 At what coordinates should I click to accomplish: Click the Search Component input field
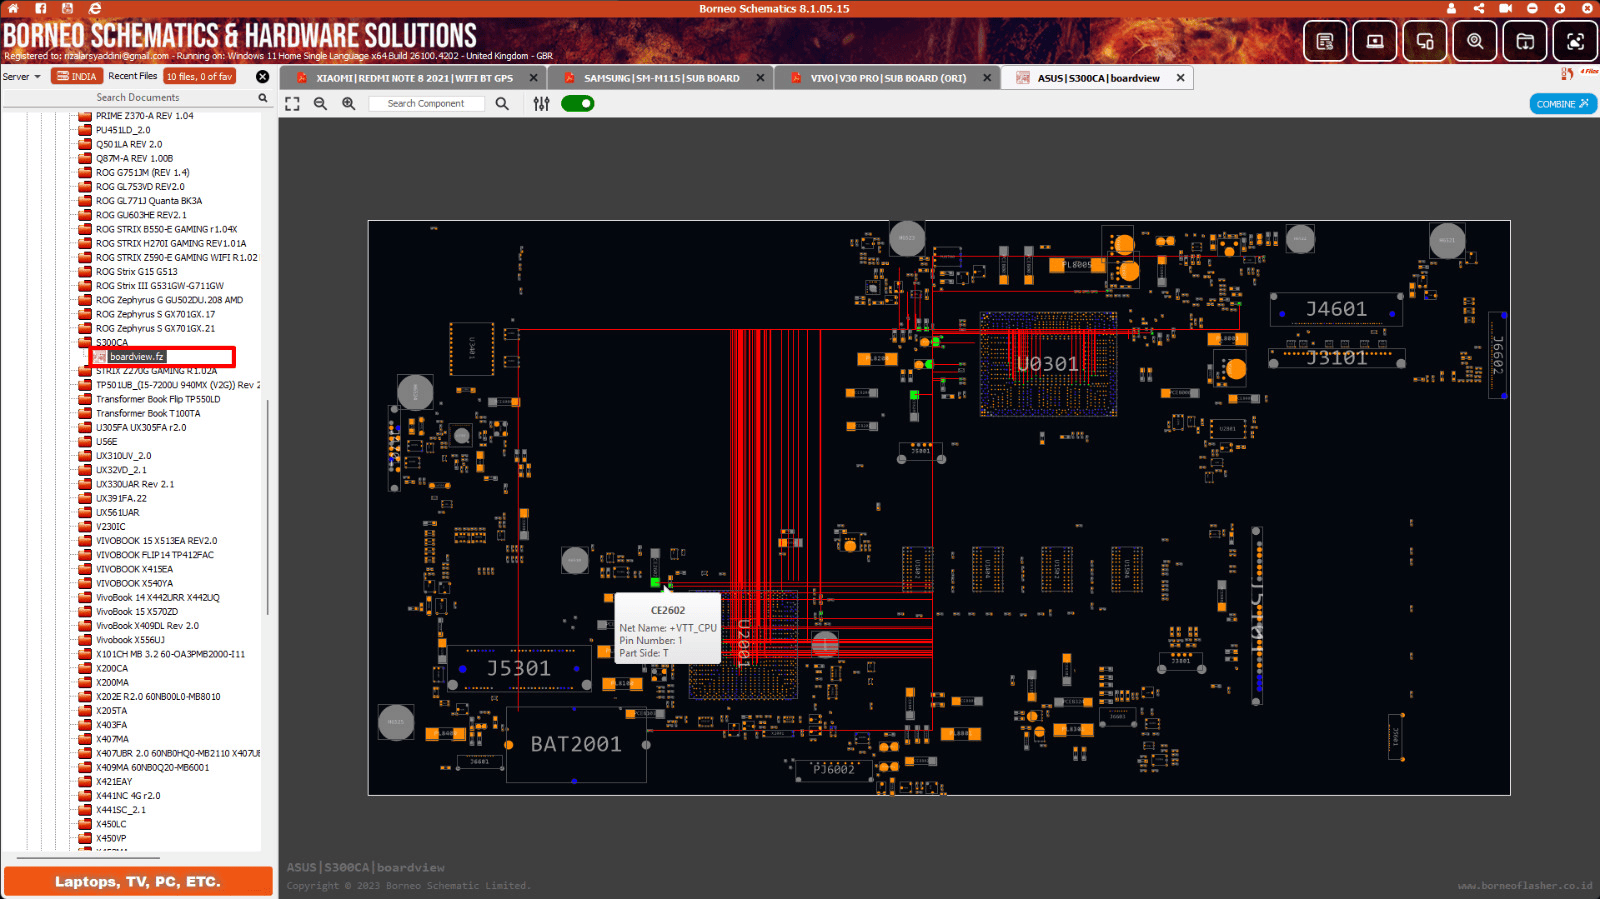pos(426,104)
